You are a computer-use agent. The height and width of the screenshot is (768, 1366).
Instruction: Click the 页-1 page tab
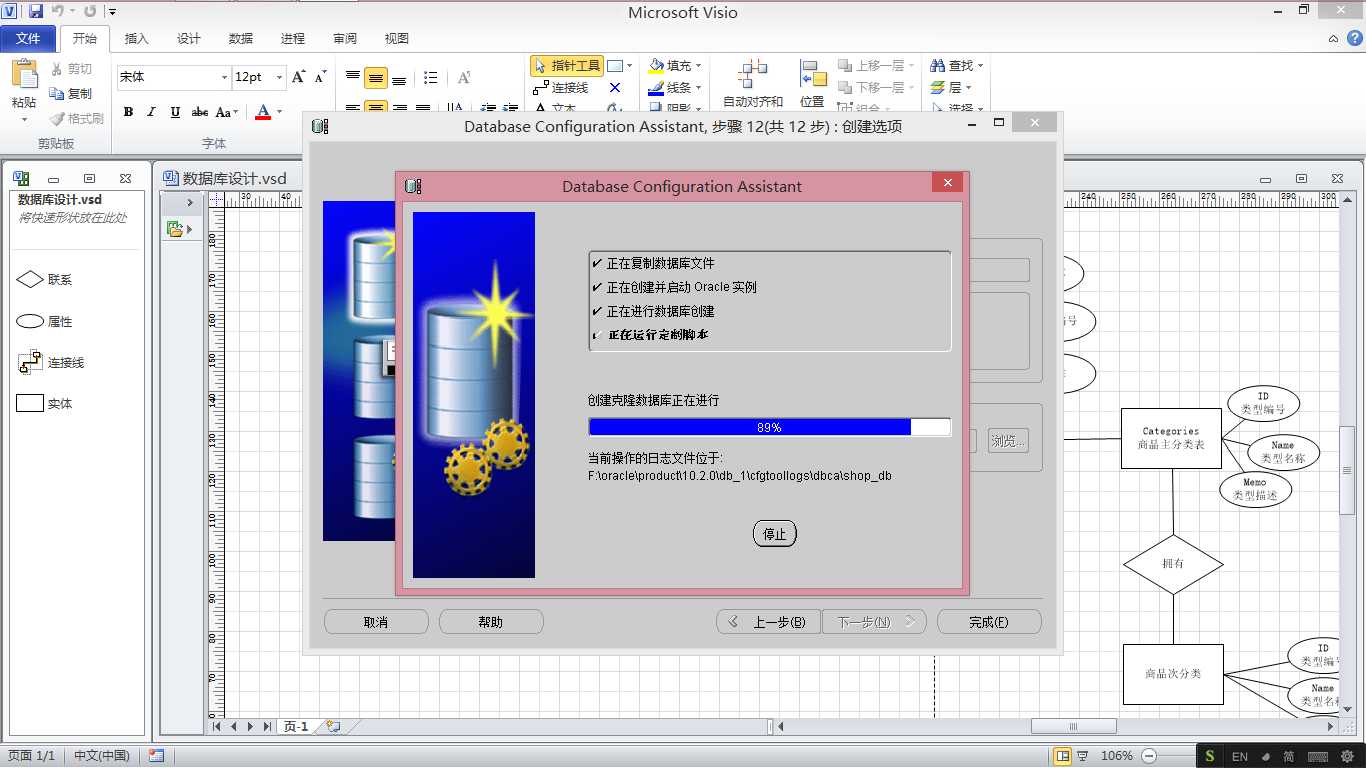296,727
